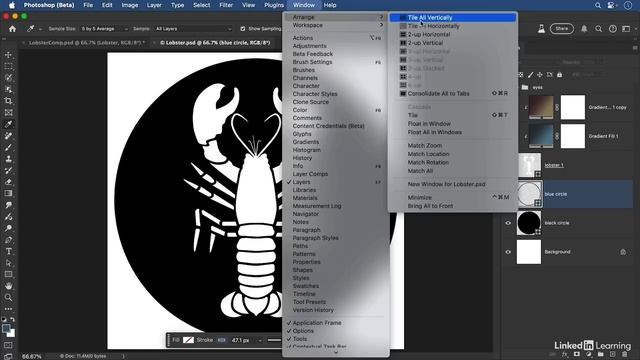
Task: Click lock position icon in Layers panel
Action: (540, 75)
